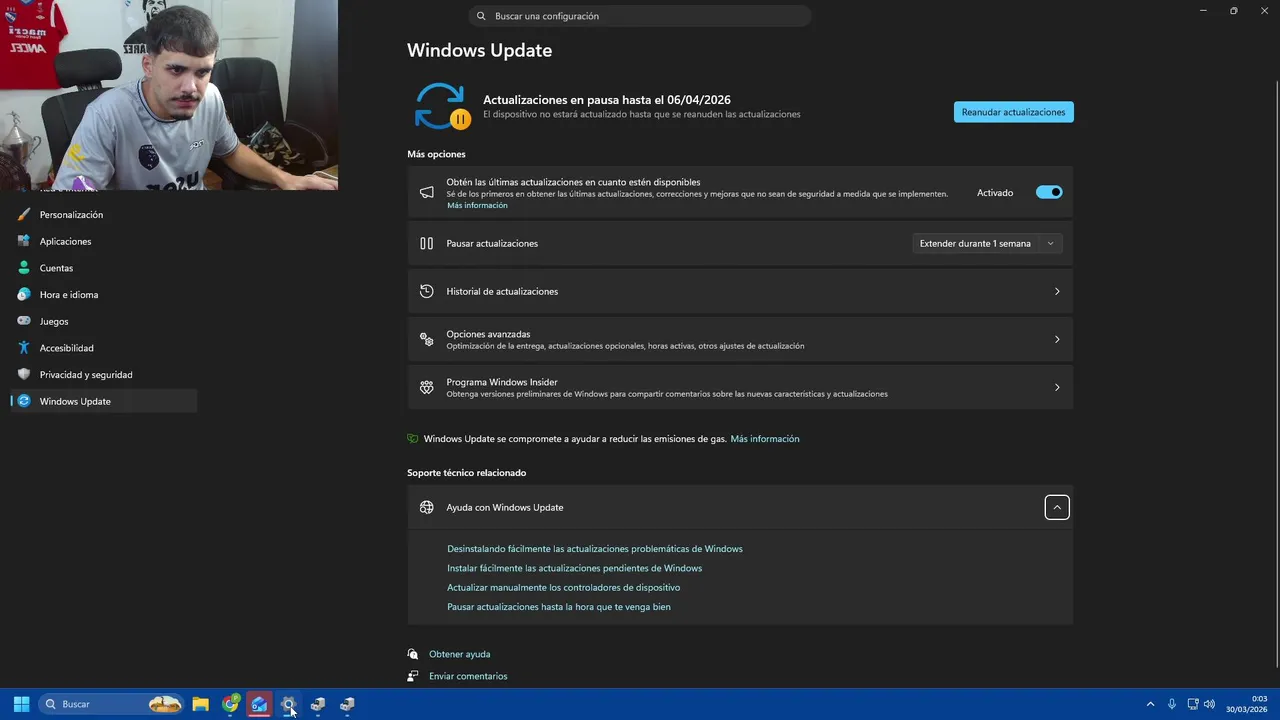Click the Reanudar actualizaciones button
Viewport: 1280px width, 720px height.
coord(1013,112)
